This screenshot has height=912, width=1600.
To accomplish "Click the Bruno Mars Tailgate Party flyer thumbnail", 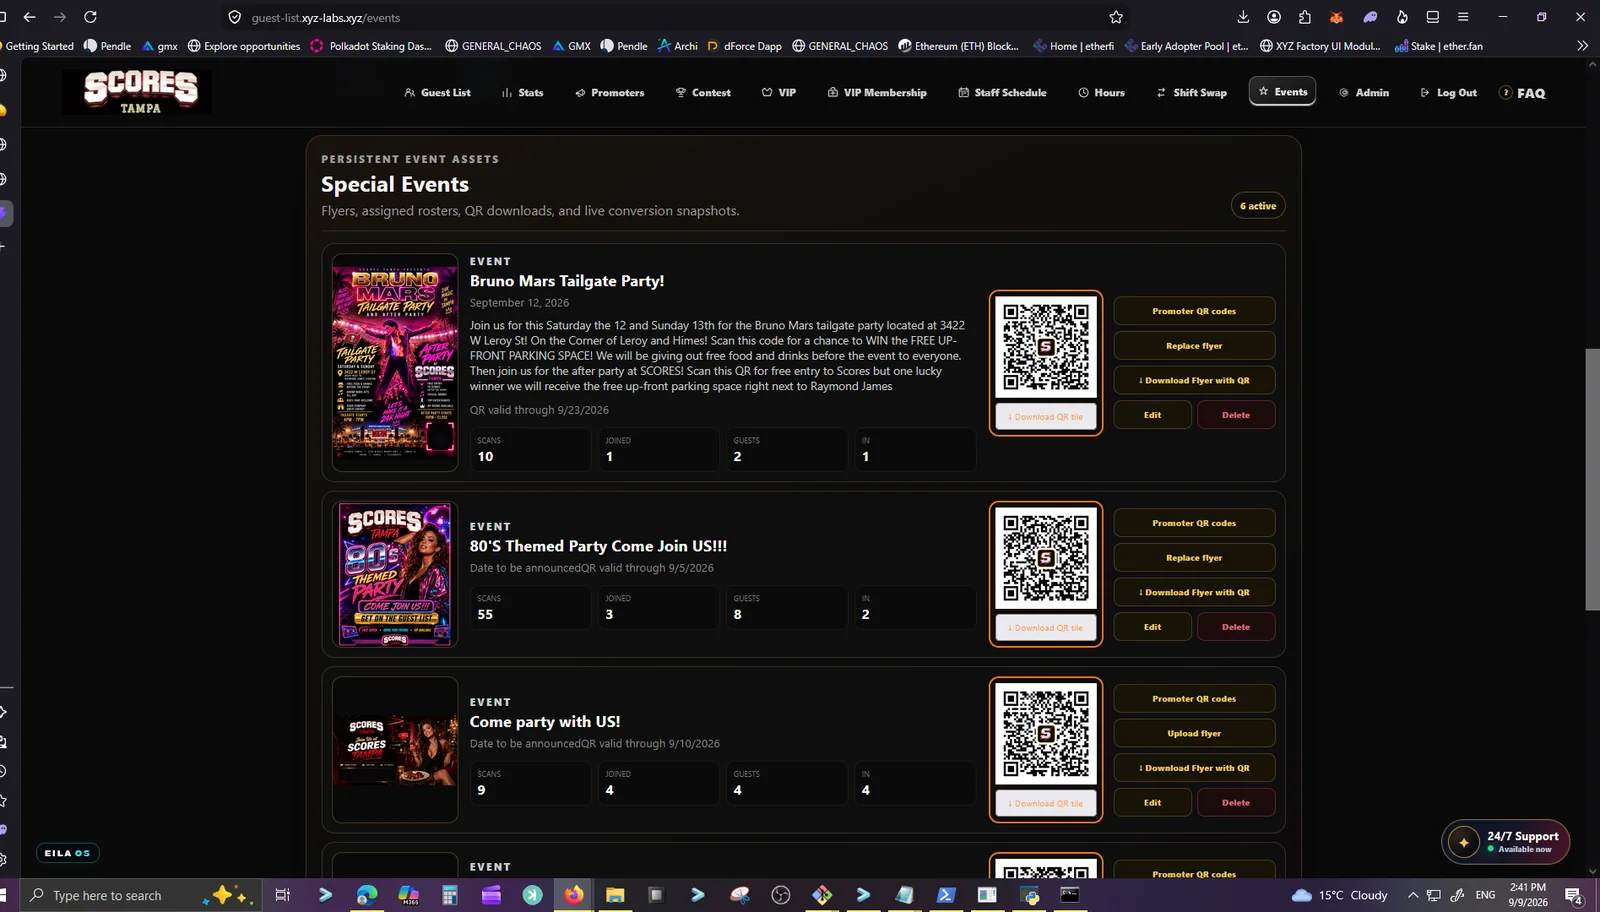I will click(395, 363).
